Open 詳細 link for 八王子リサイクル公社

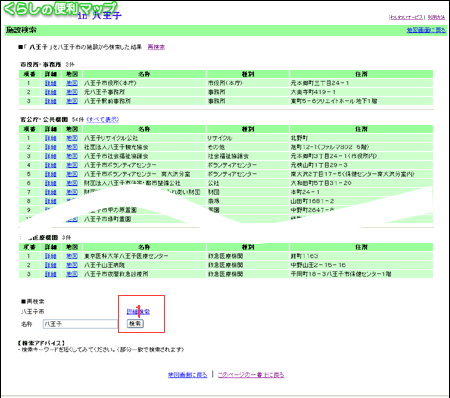tap(51, 138)
